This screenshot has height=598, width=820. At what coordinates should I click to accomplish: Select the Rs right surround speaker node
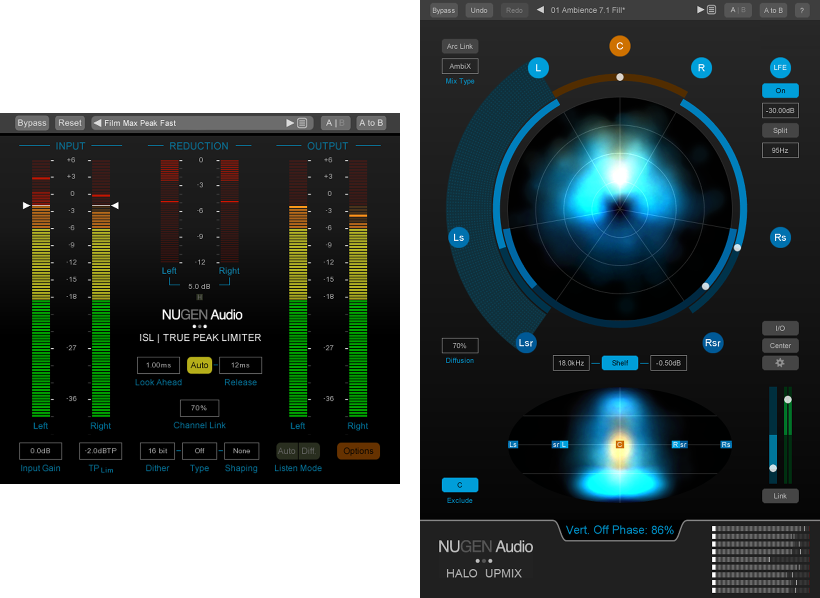click(x=780, y=238)
